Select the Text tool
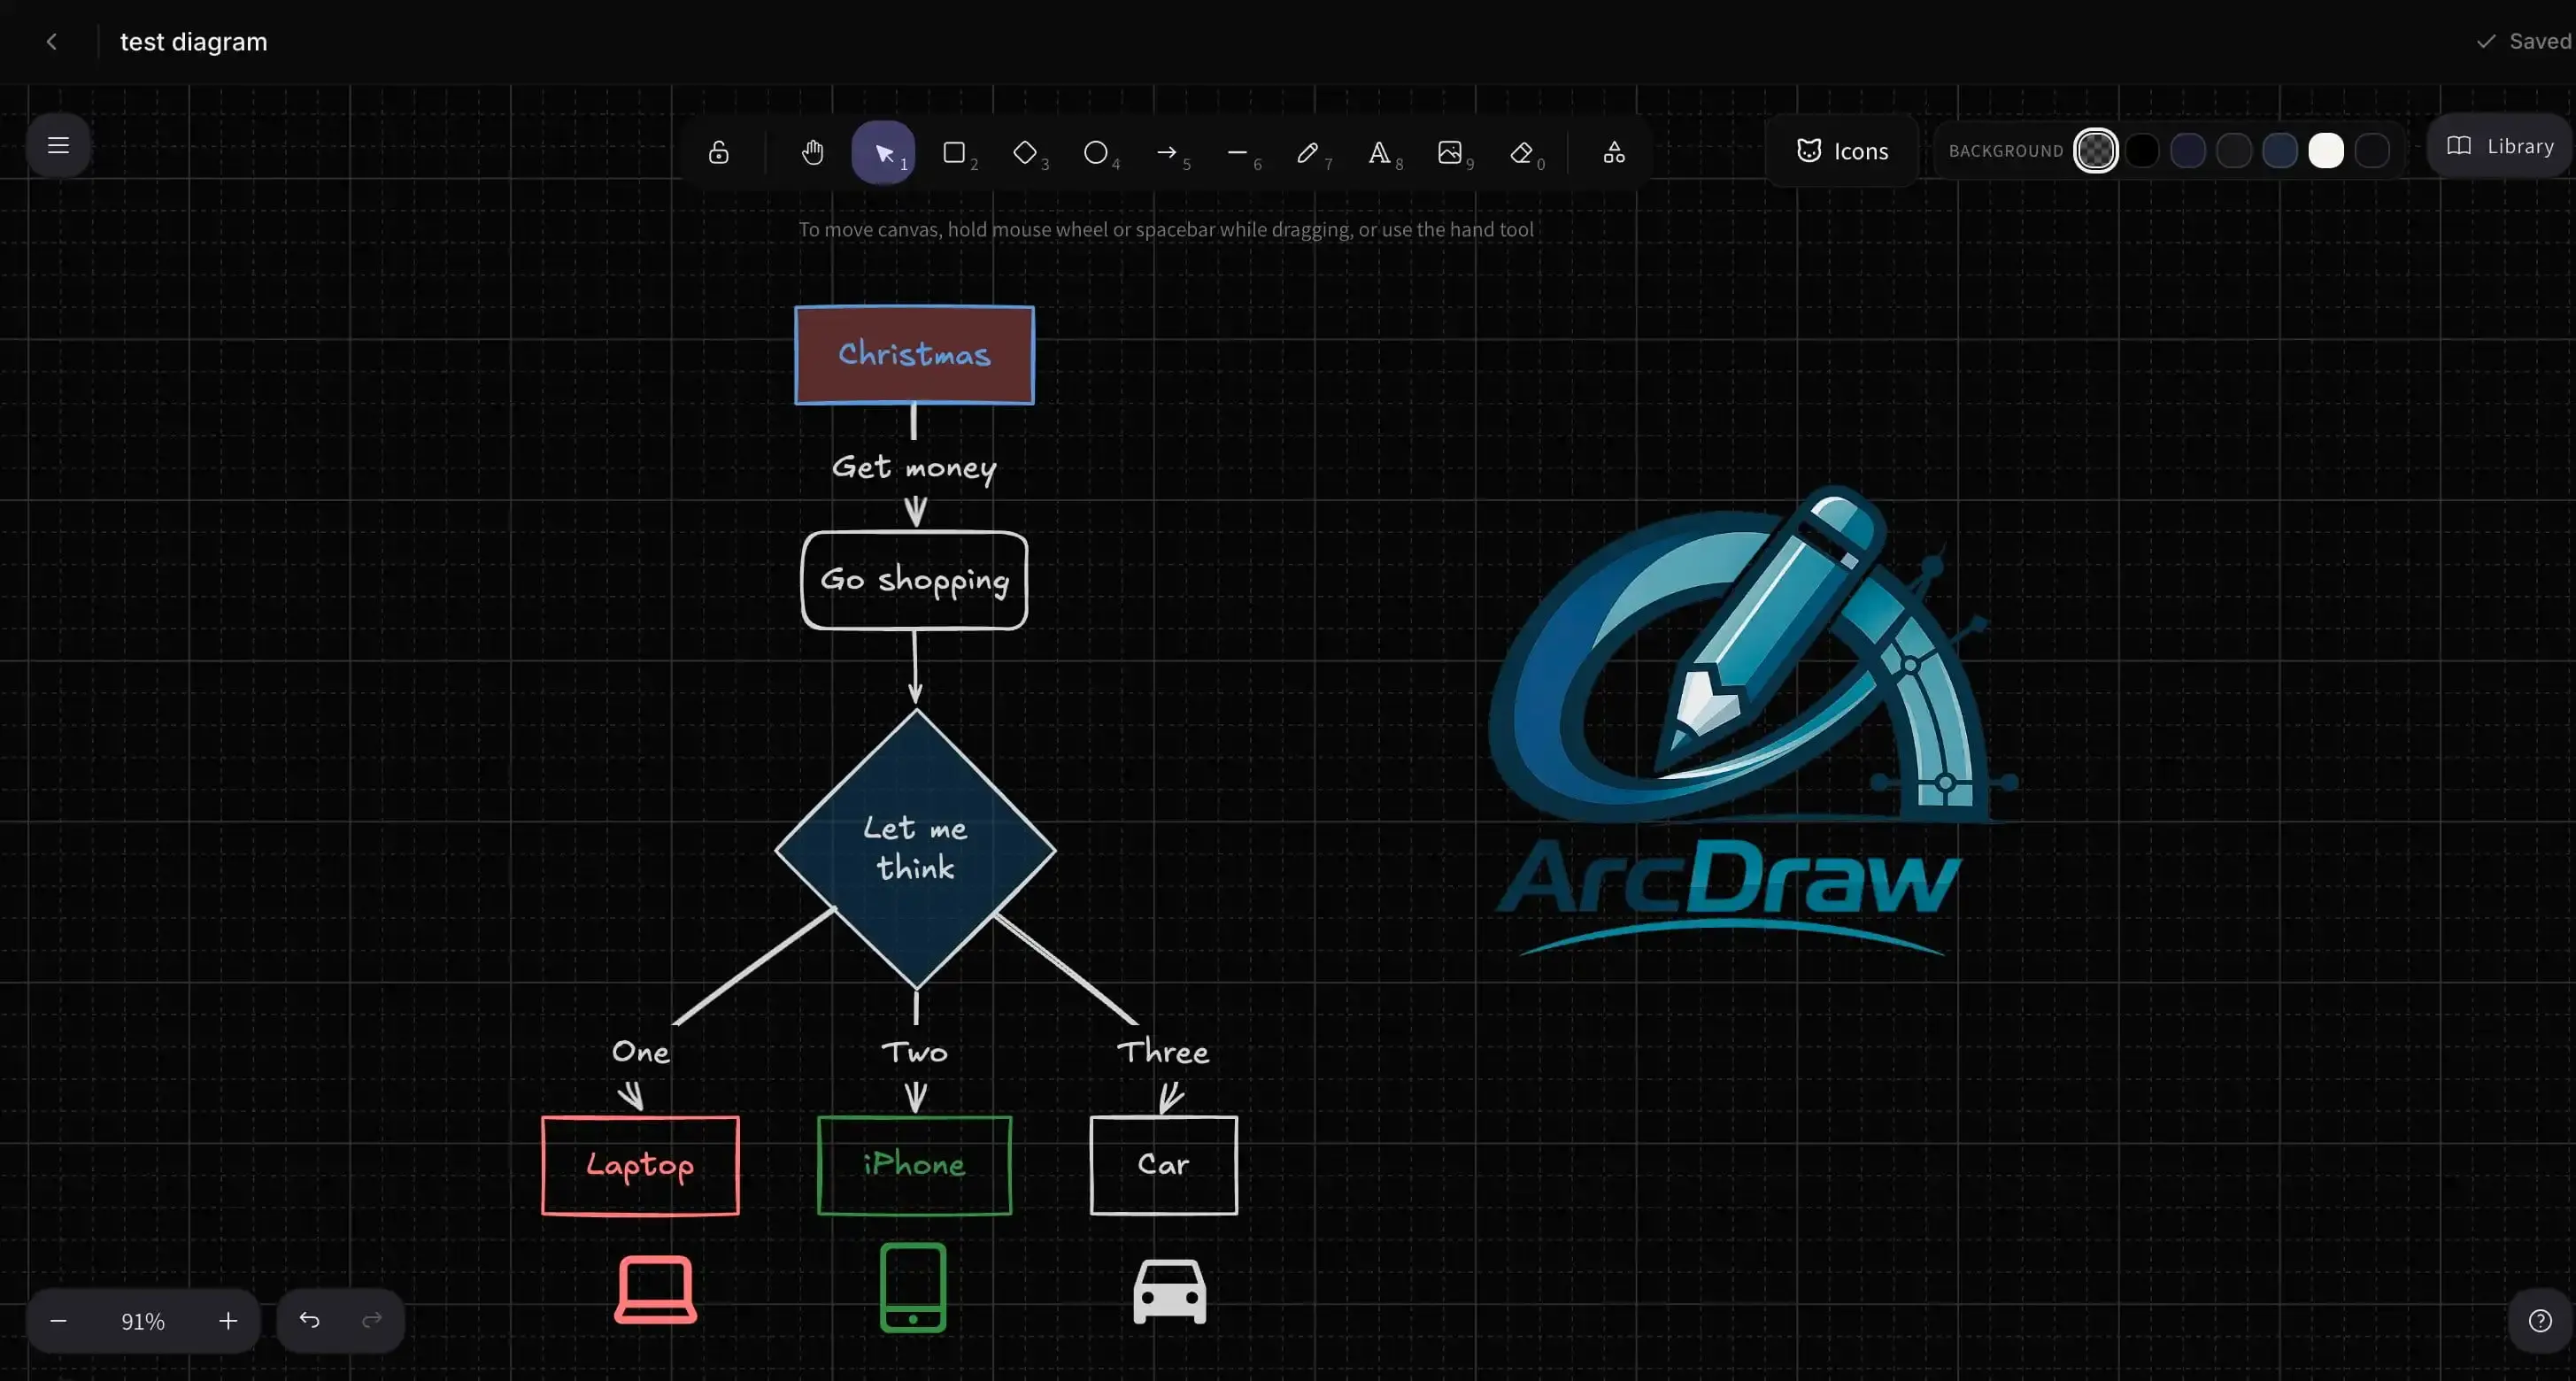The height and width of the screenshot is (1381, 2576). [1379, 152]
